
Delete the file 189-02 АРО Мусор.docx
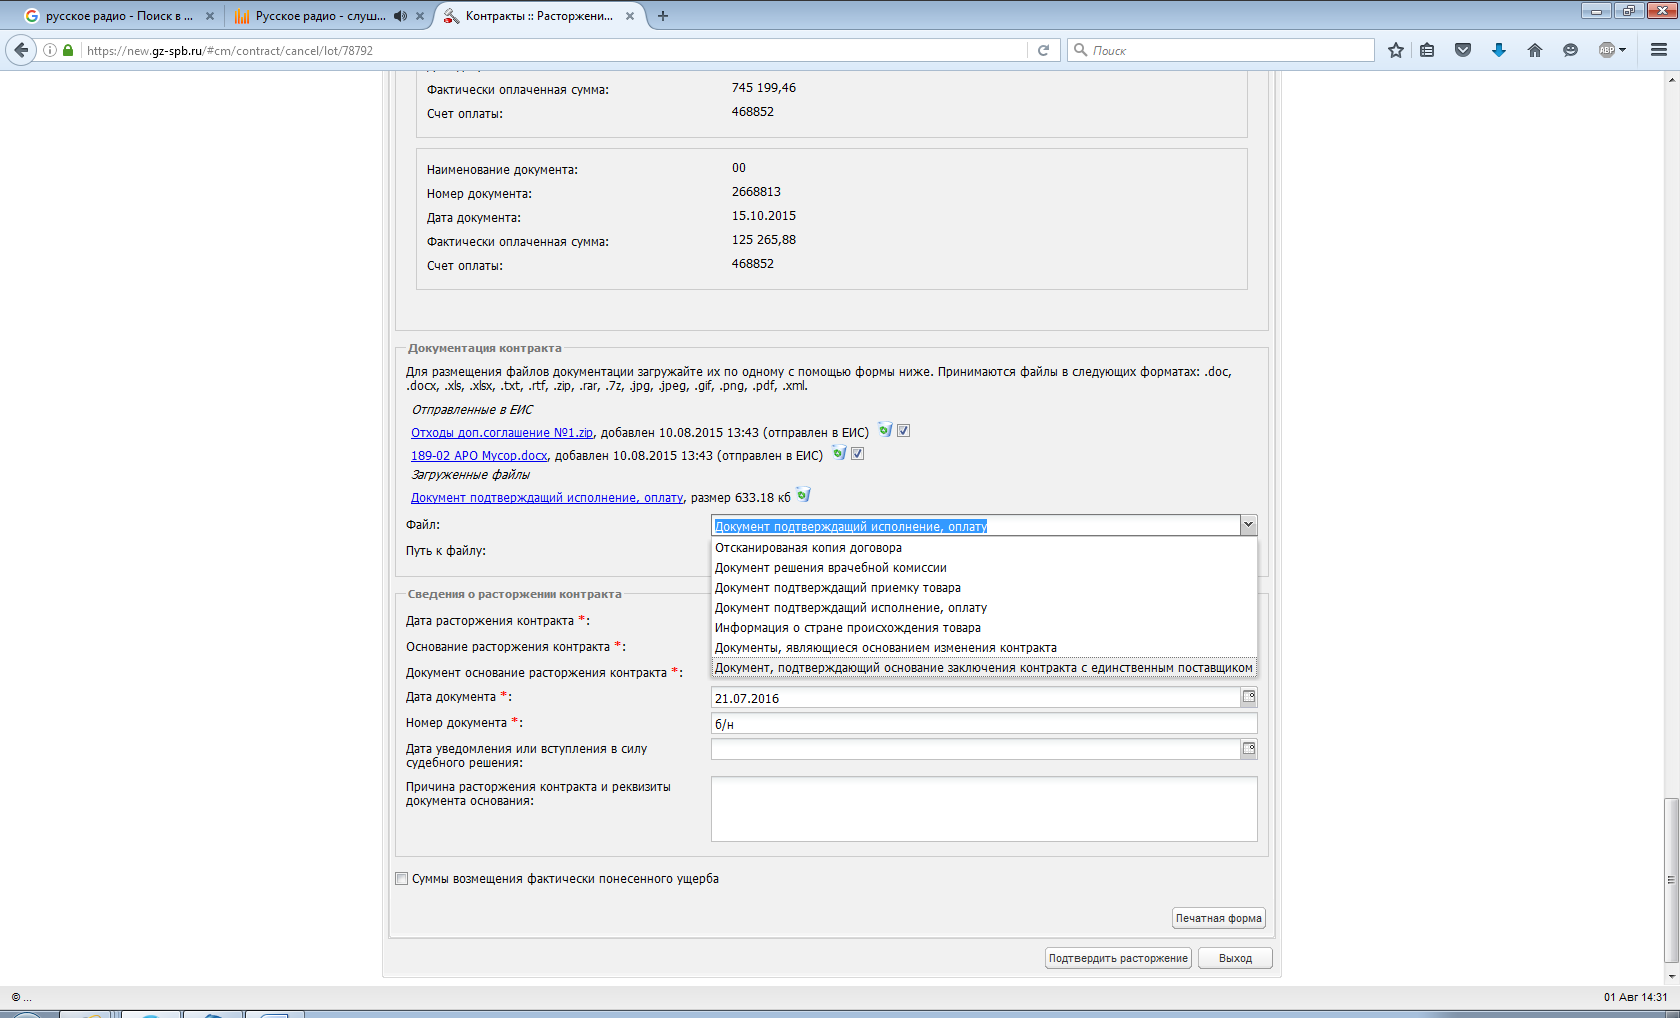[839, 453]
